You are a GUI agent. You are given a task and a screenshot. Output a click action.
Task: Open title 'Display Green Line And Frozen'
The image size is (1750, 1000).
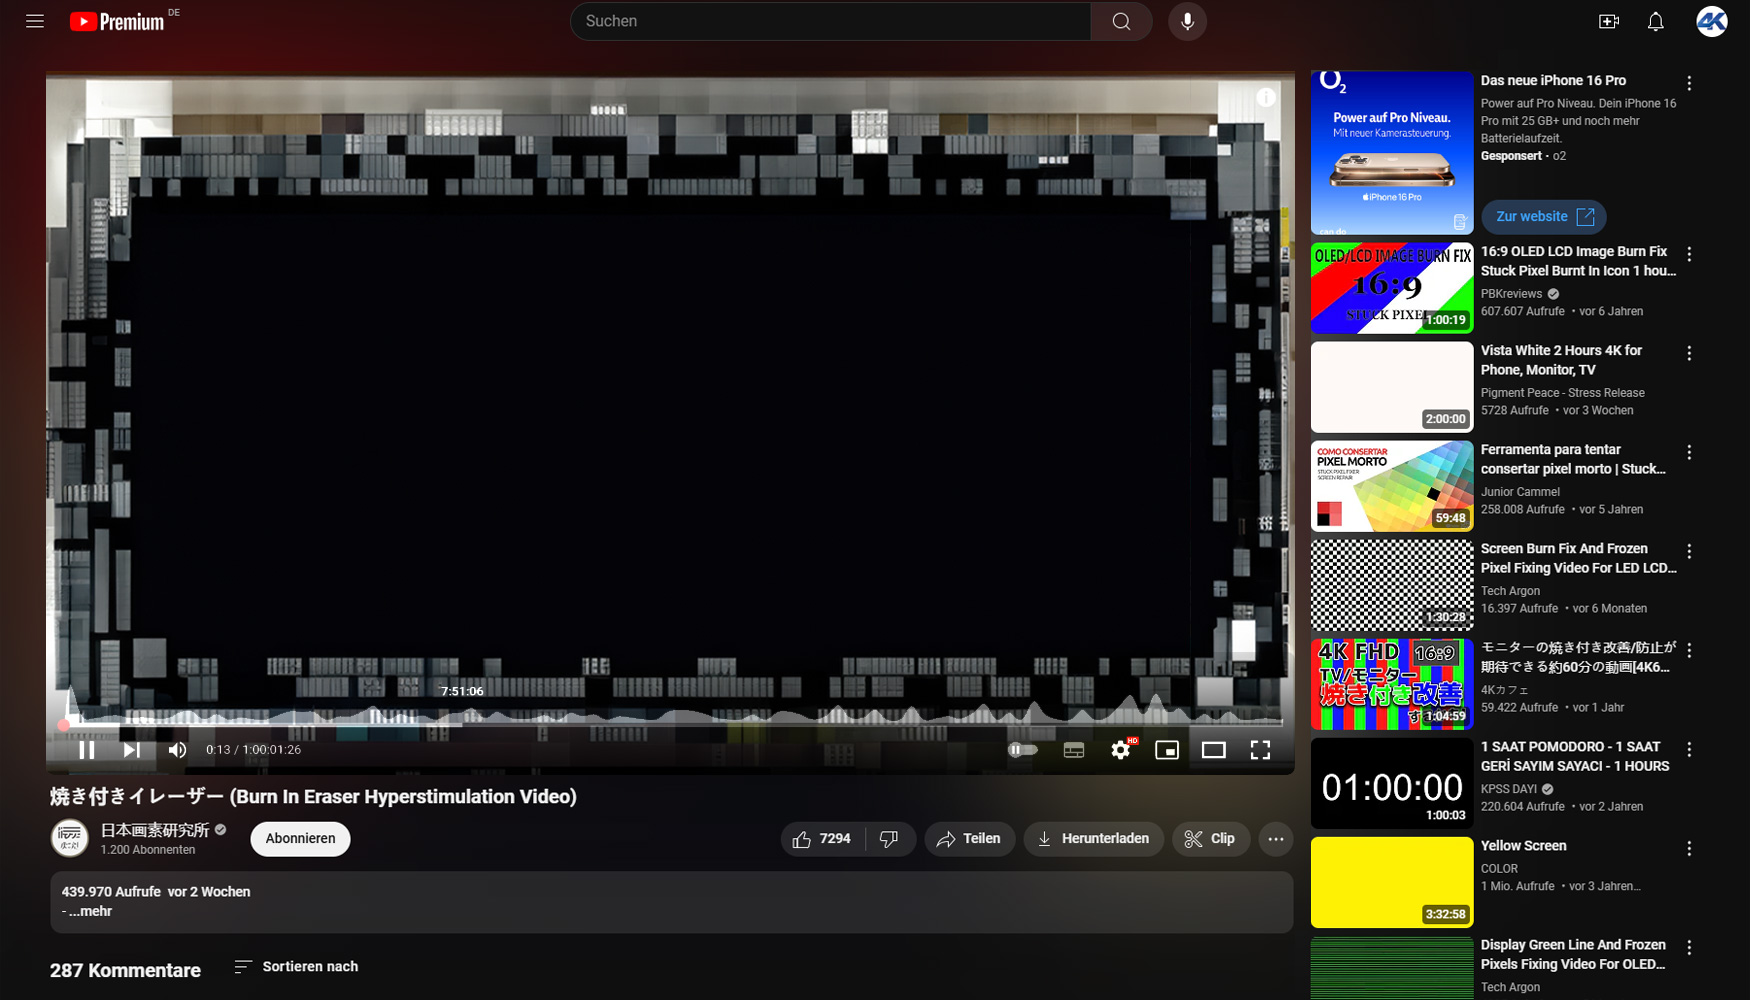pos(1573,954)
